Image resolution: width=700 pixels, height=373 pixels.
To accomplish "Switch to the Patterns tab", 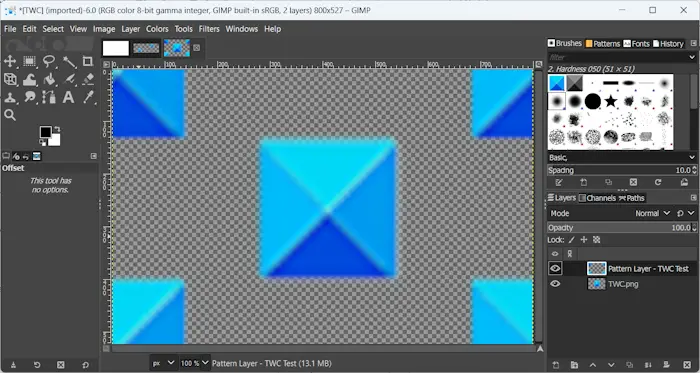I will pos(603,44).
